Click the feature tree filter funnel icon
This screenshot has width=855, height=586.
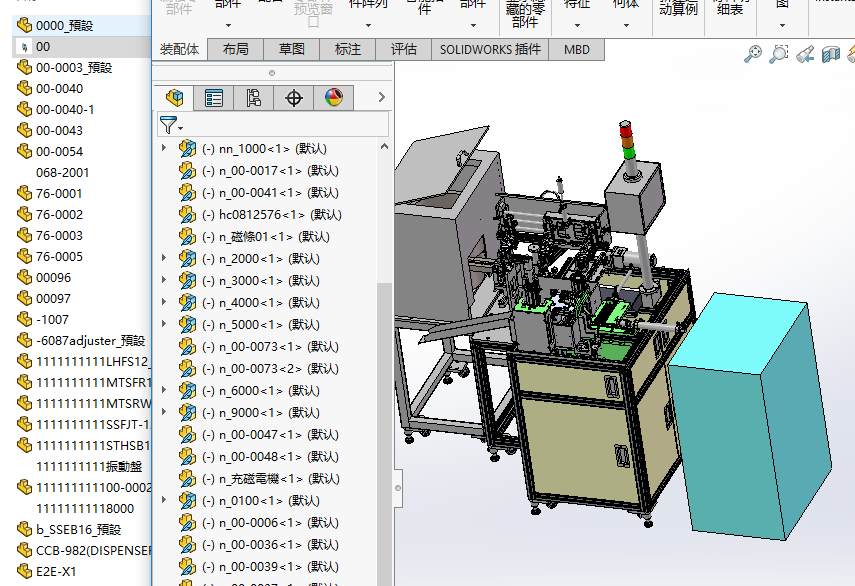pyautogui.click(x=168, y=125)
